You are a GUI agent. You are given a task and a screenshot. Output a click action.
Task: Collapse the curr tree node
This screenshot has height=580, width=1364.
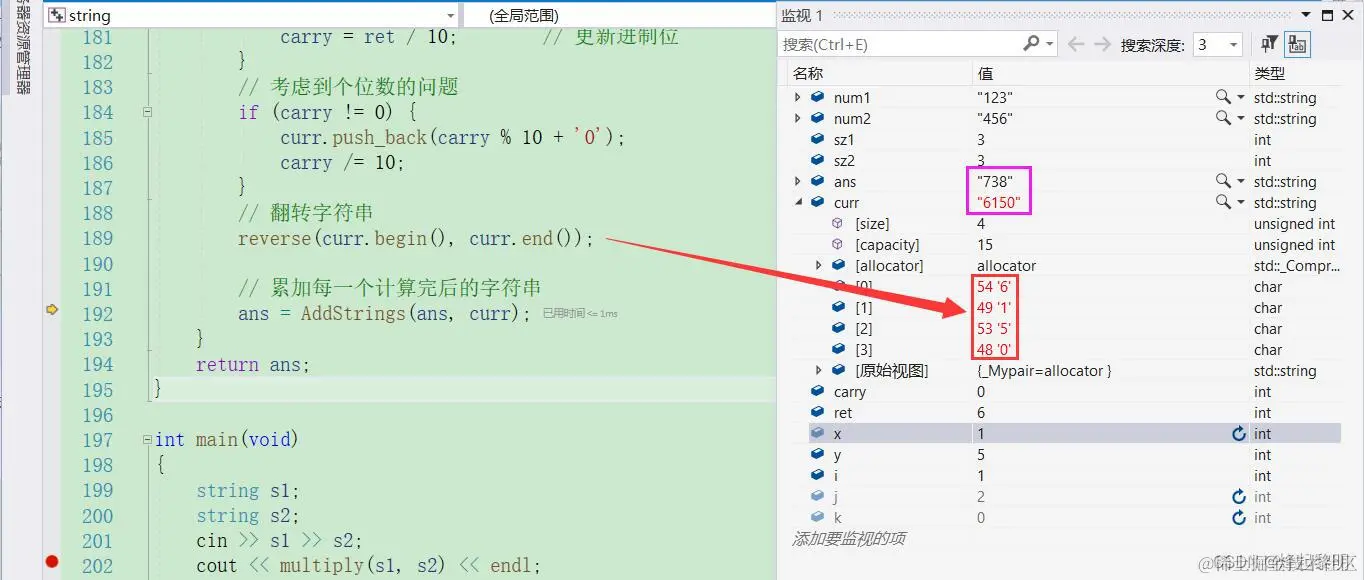click(x=798, y=202)
